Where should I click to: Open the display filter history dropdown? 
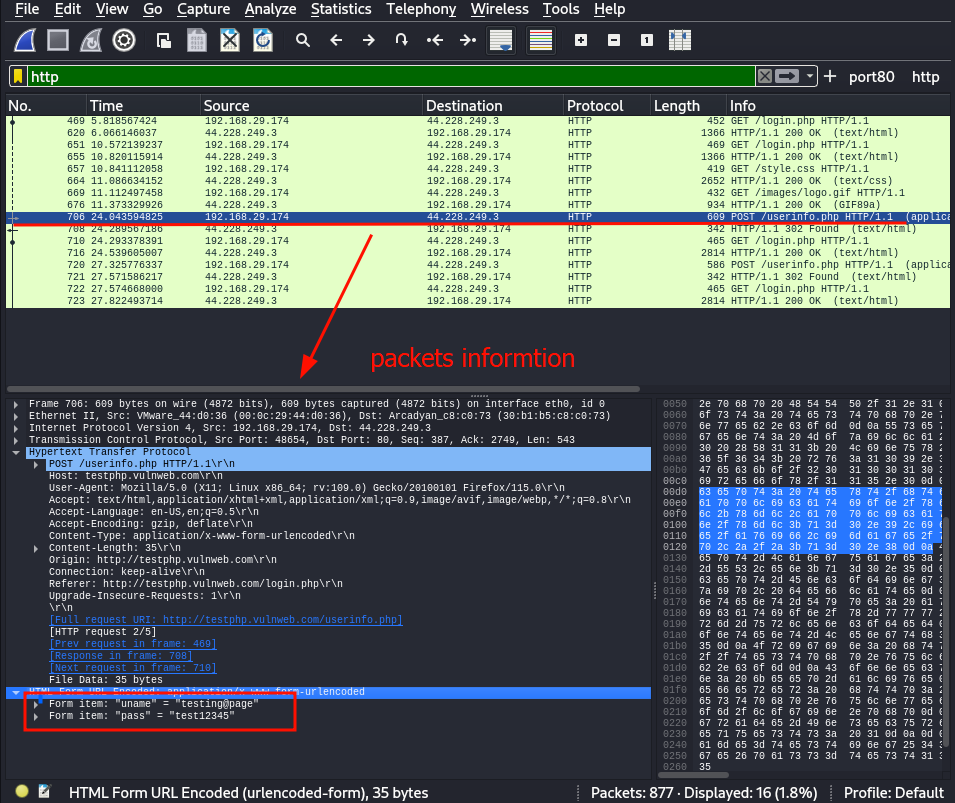pyautogui.click(x=809, y=77)
